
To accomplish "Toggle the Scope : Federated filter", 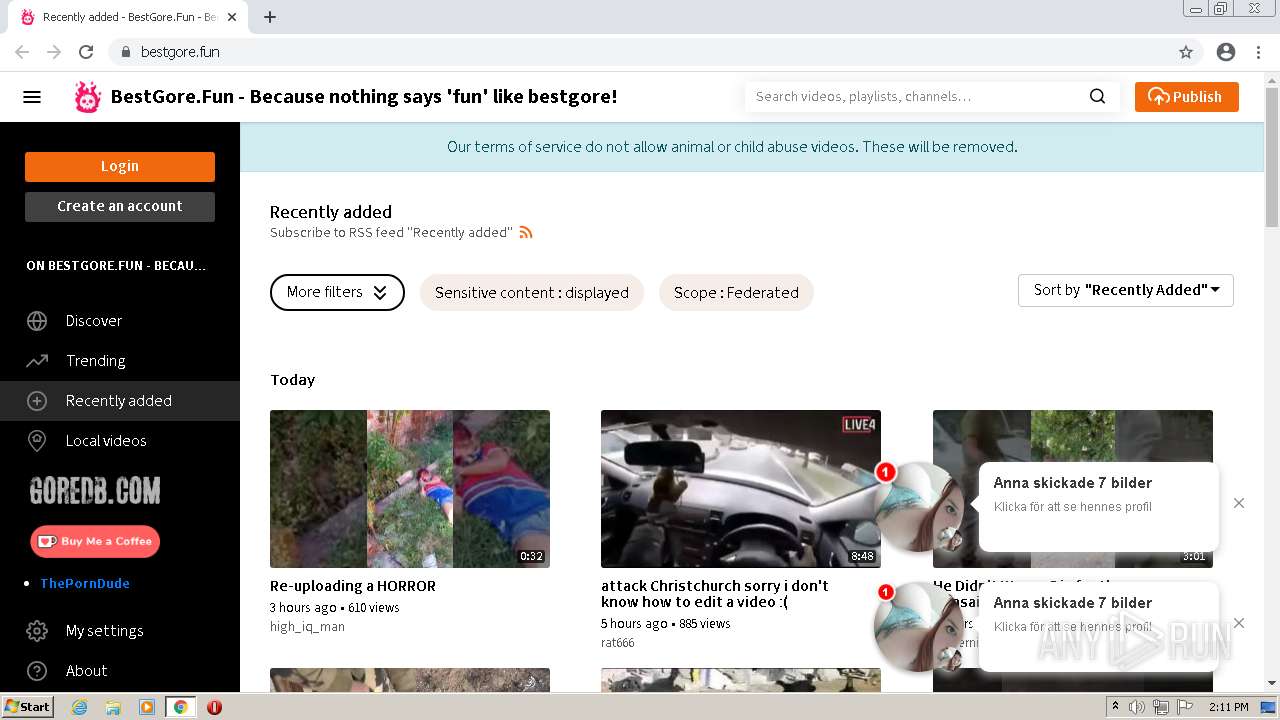I will click(736, 292).
